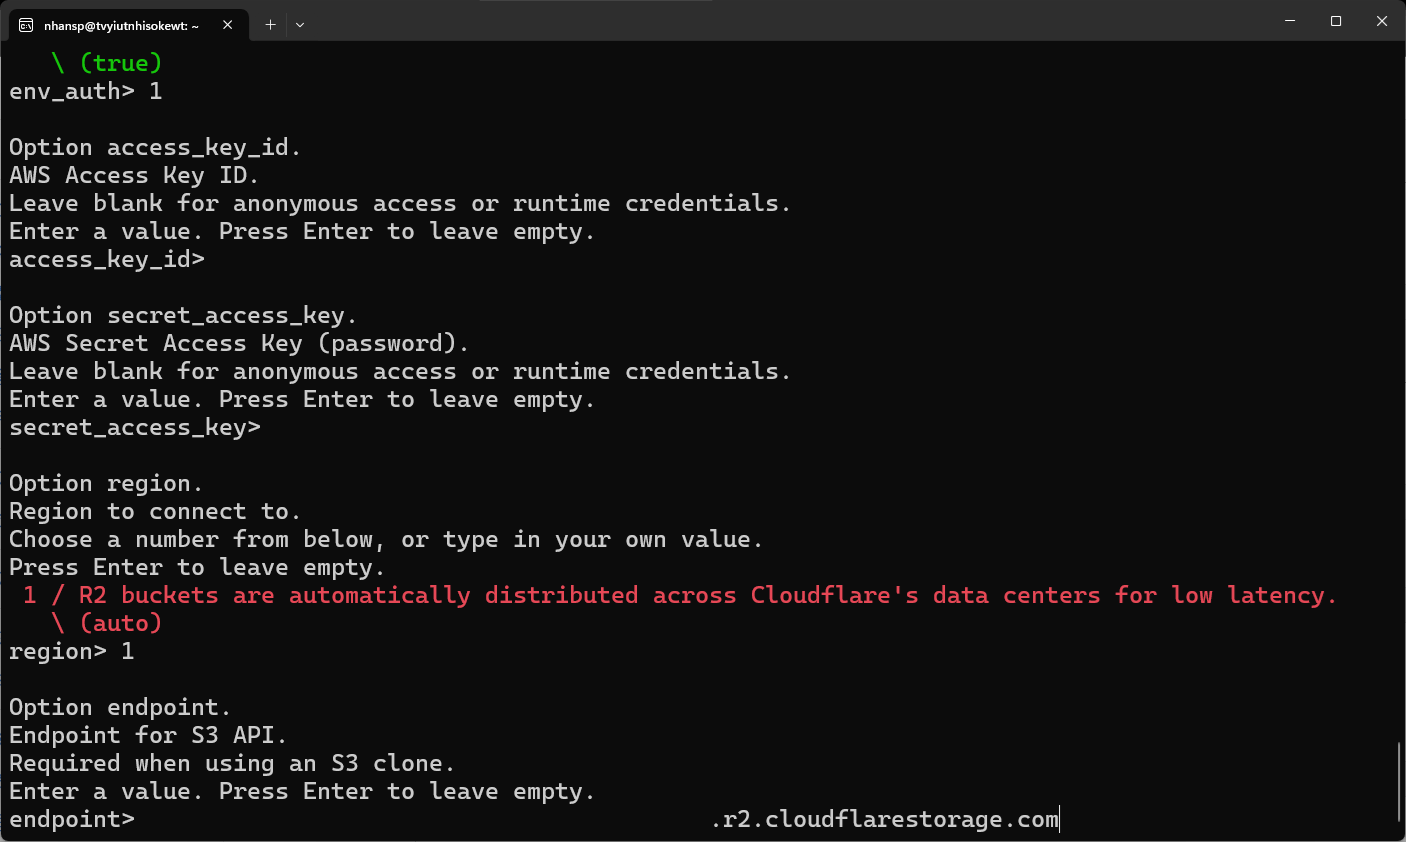The height and width of the screenshot is (842, 1406).
Task: Click the terminal icon on the tab
Action: tap(26, 25)
